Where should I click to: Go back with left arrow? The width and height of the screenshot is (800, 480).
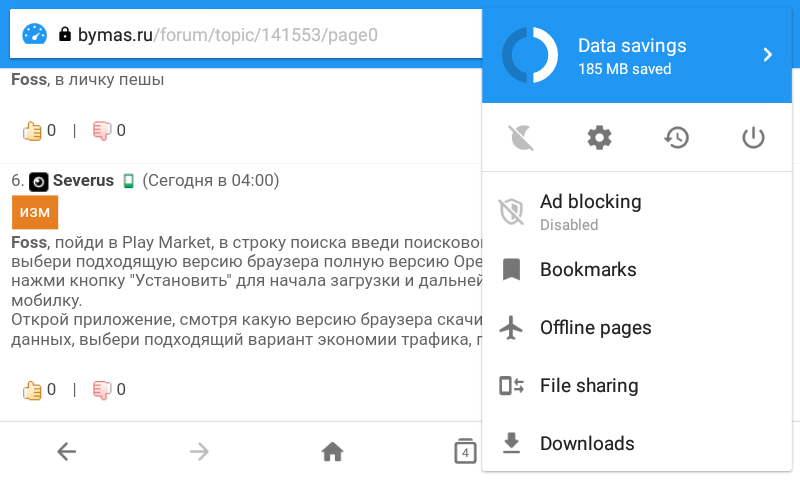(x=66, y=452)
